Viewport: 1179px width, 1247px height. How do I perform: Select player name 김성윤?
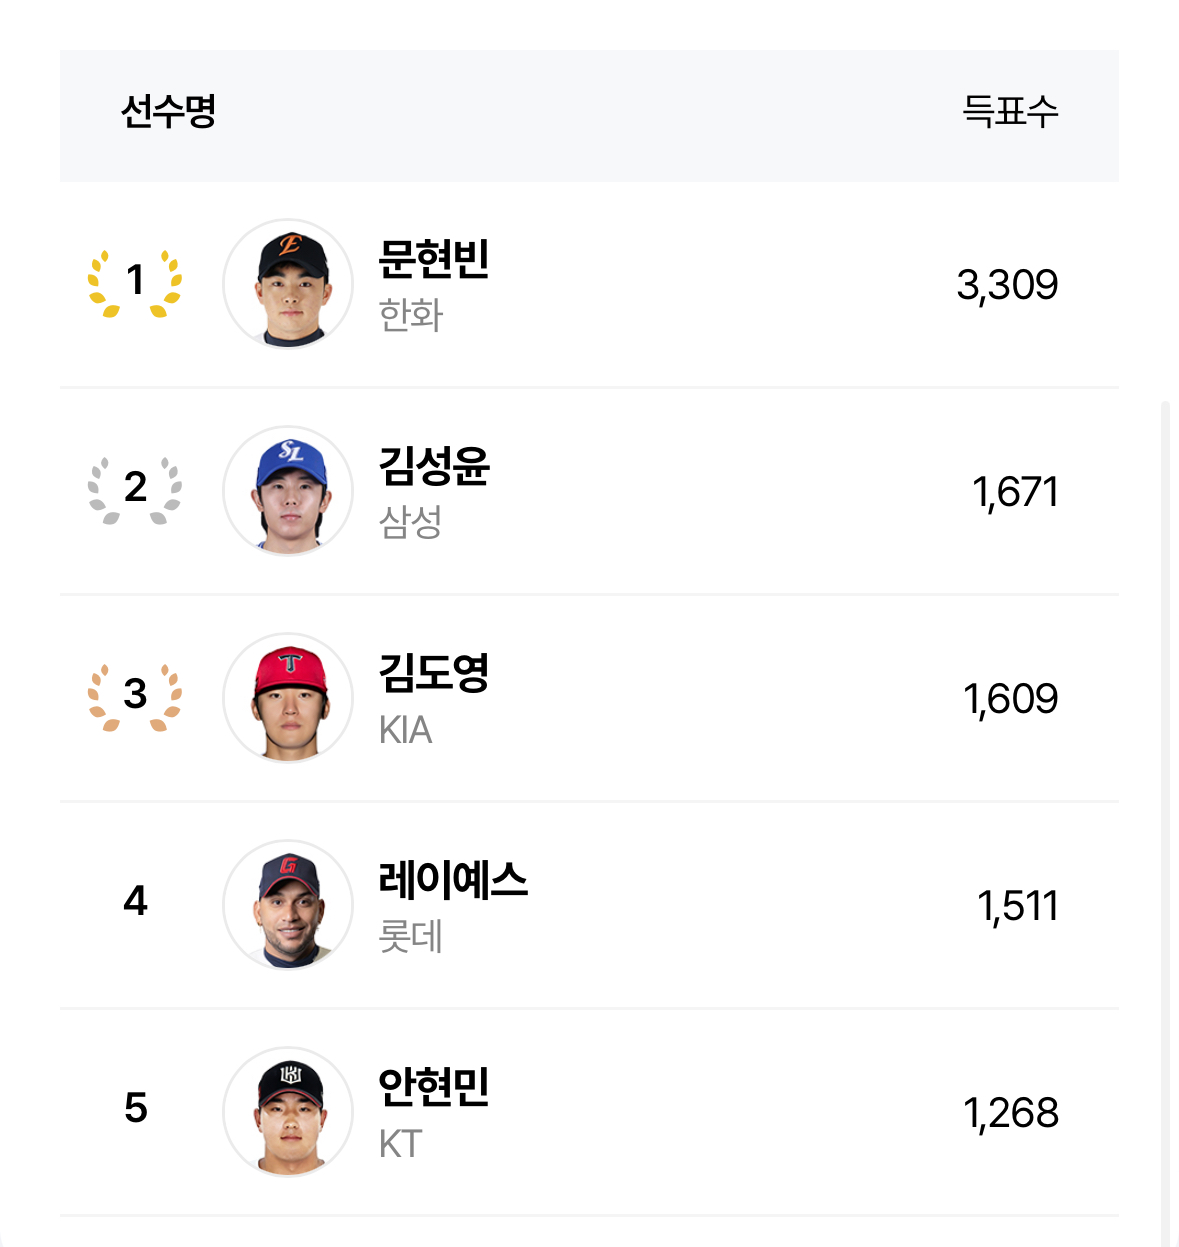434,466
